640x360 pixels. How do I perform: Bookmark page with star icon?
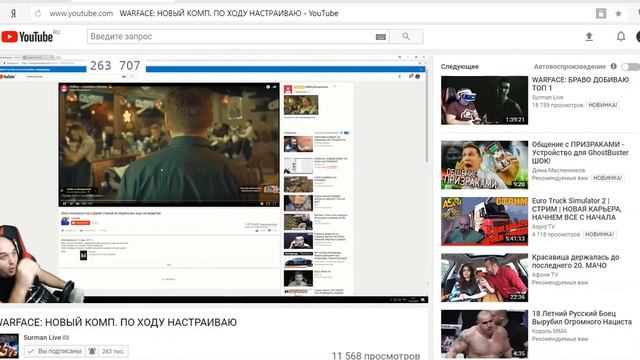click(x=618, y=13)
